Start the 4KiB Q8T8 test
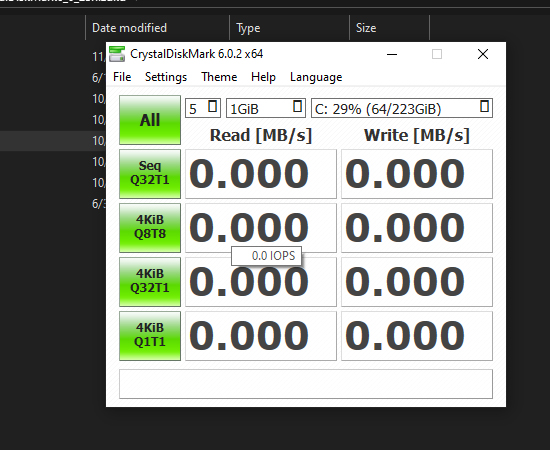550x450 pixels. [x=150, y=228]
